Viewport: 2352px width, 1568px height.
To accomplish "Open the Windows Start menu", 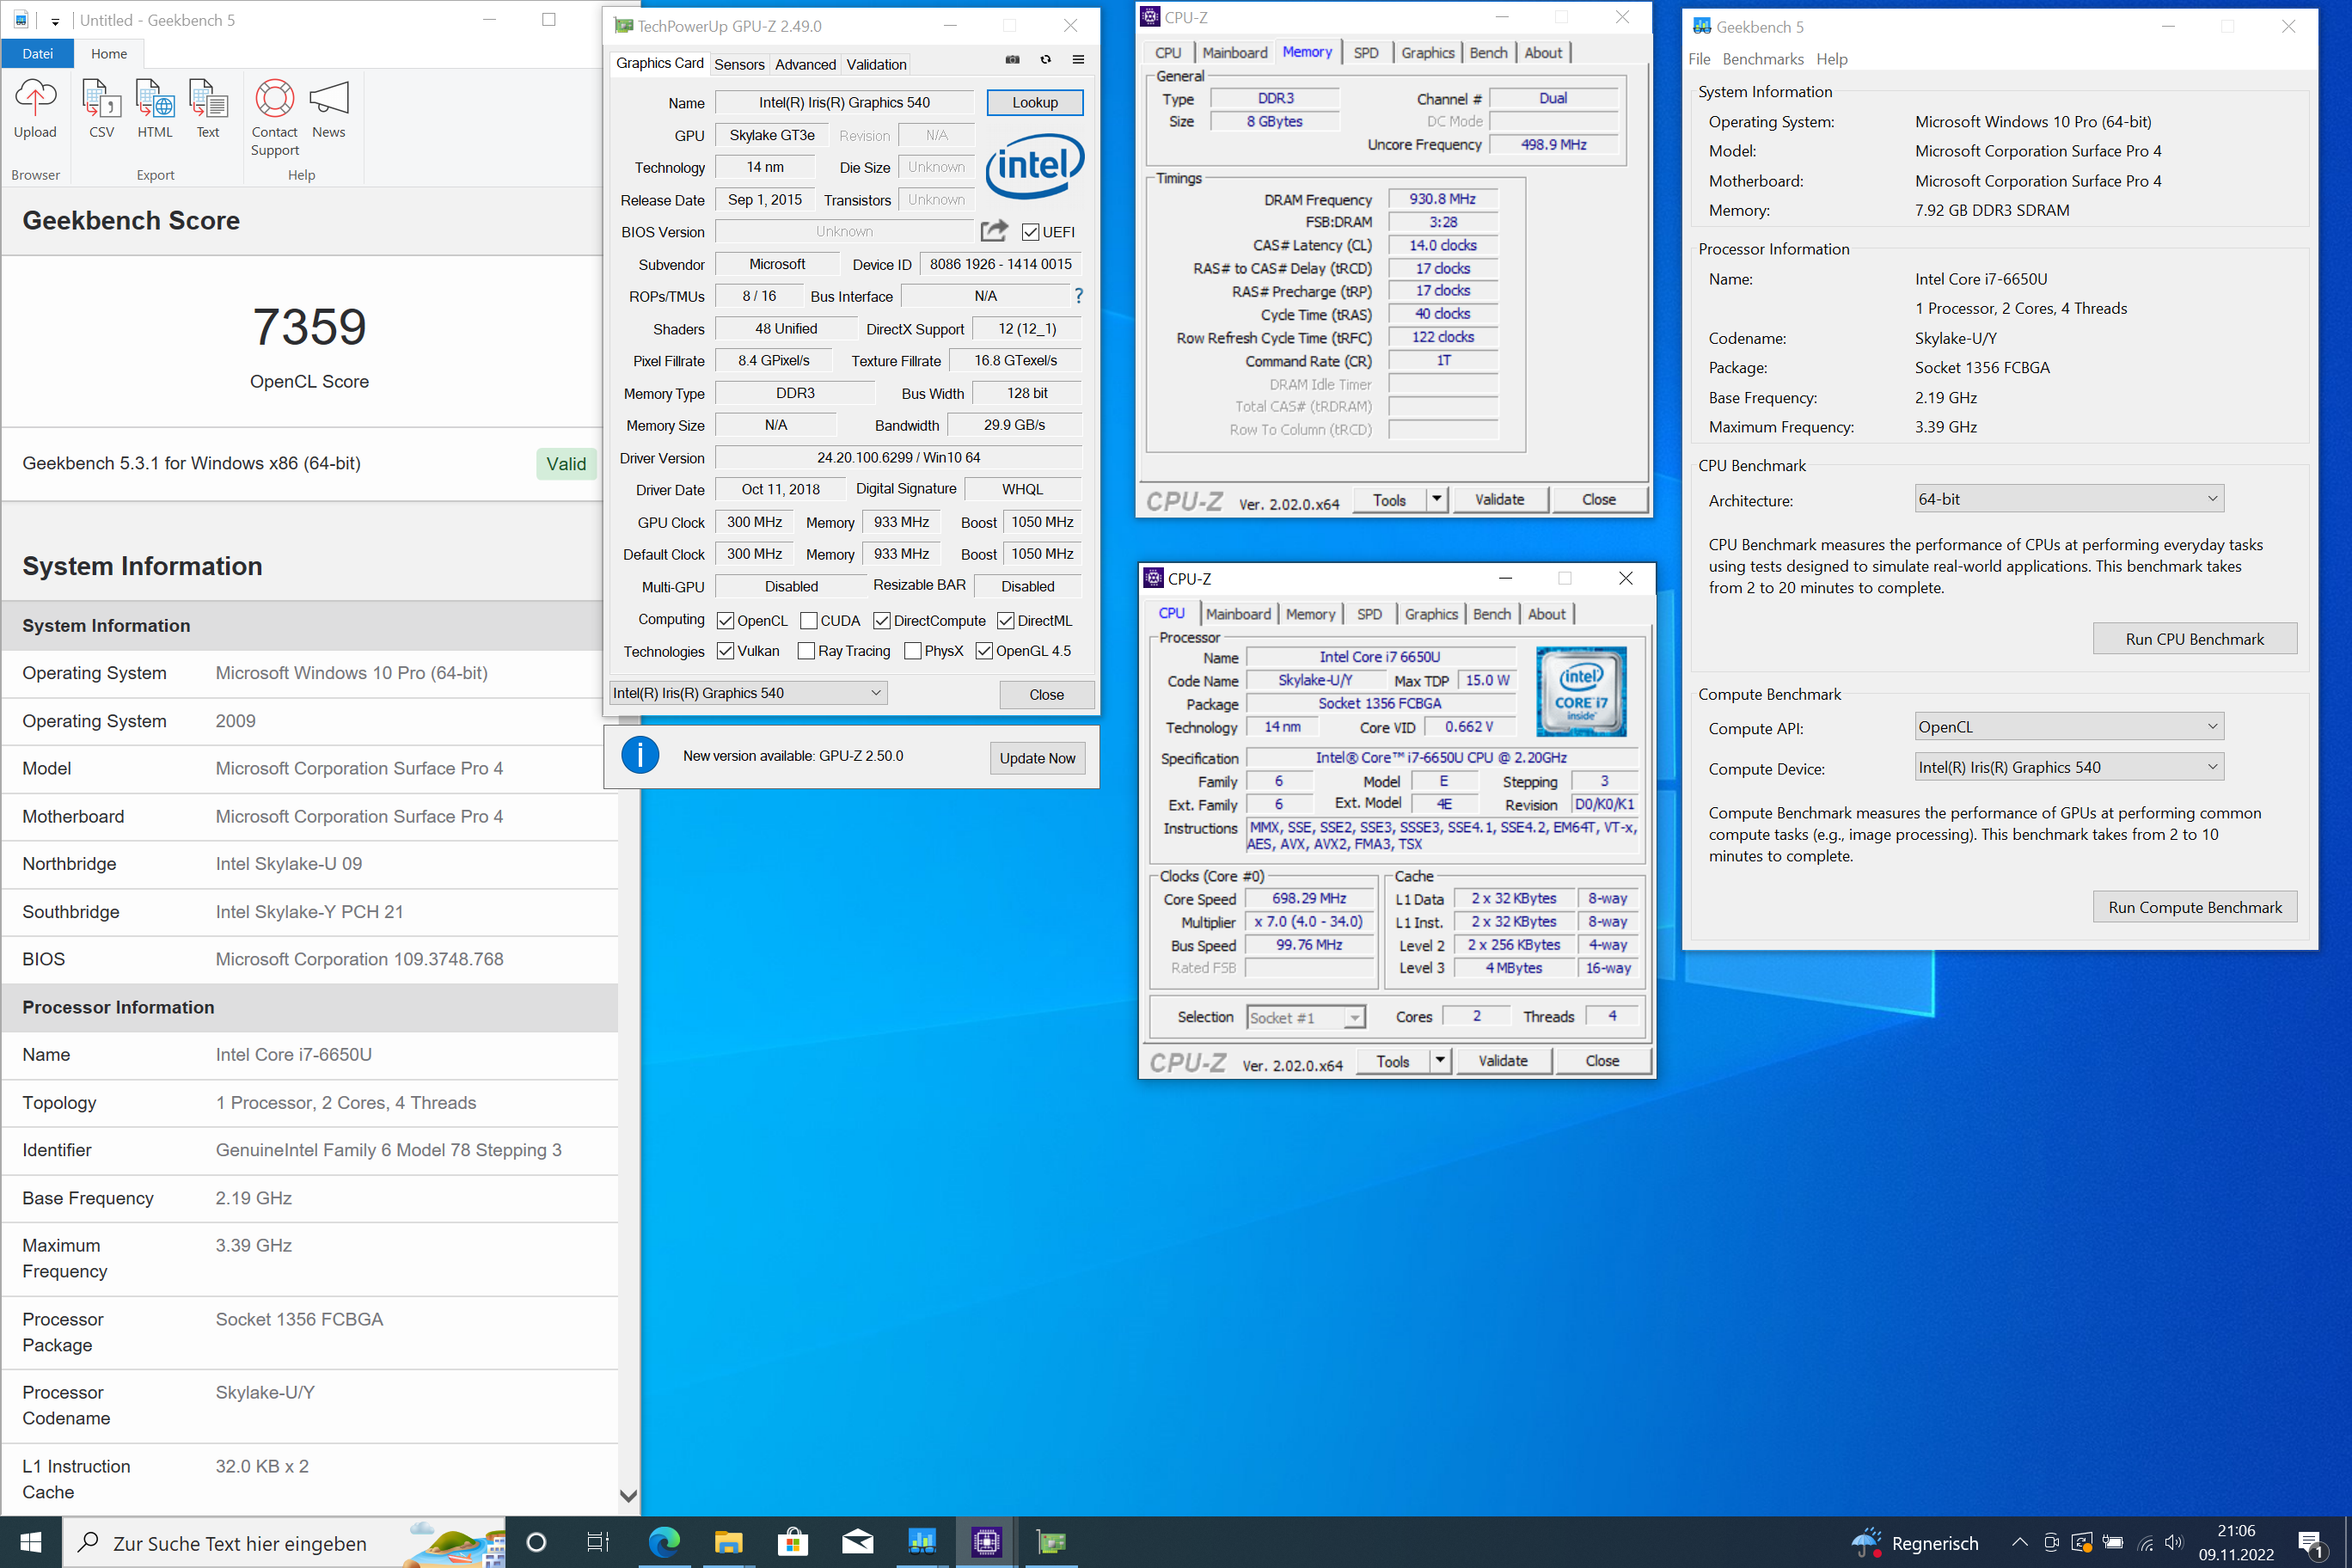I will point(30,1542).
